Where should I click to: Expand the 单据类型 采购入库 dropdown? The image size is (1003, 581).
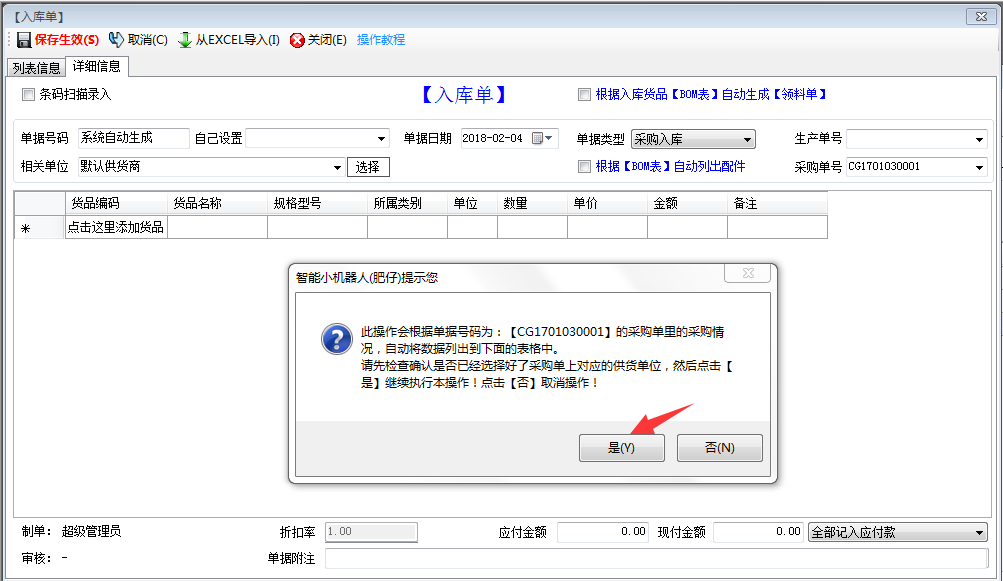[747, 140]
